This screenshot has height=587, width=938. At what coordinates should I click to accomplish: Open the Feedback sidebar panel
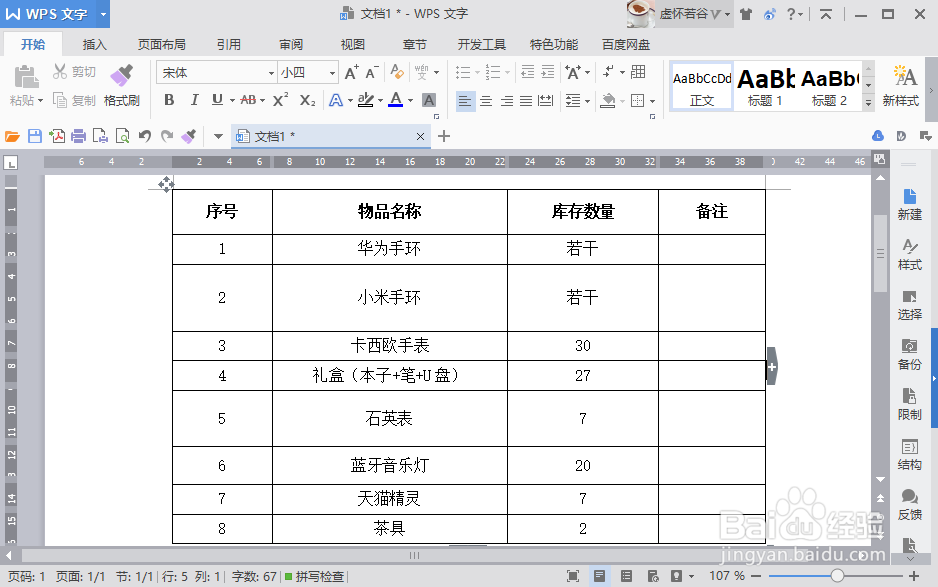[x=909, y=505]
